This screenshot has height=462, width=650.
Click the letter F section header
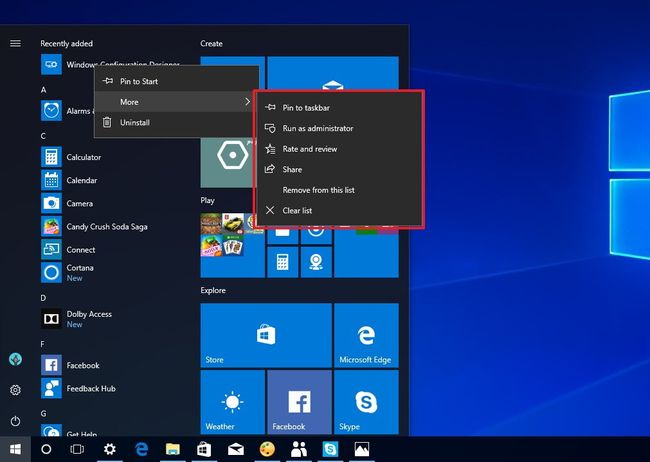(43, 344)
